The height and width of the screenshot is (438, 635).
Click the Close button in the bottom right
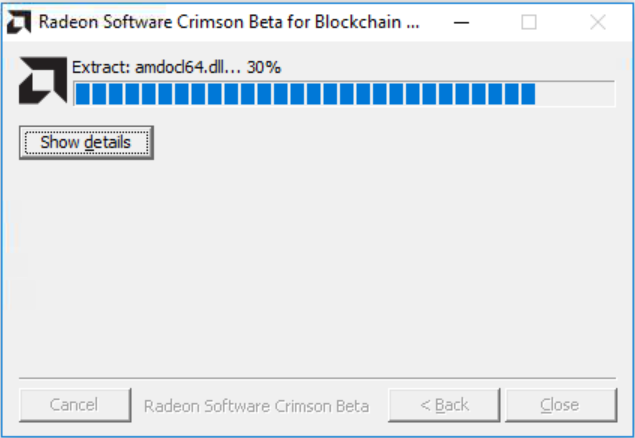(x=560, y=405)
